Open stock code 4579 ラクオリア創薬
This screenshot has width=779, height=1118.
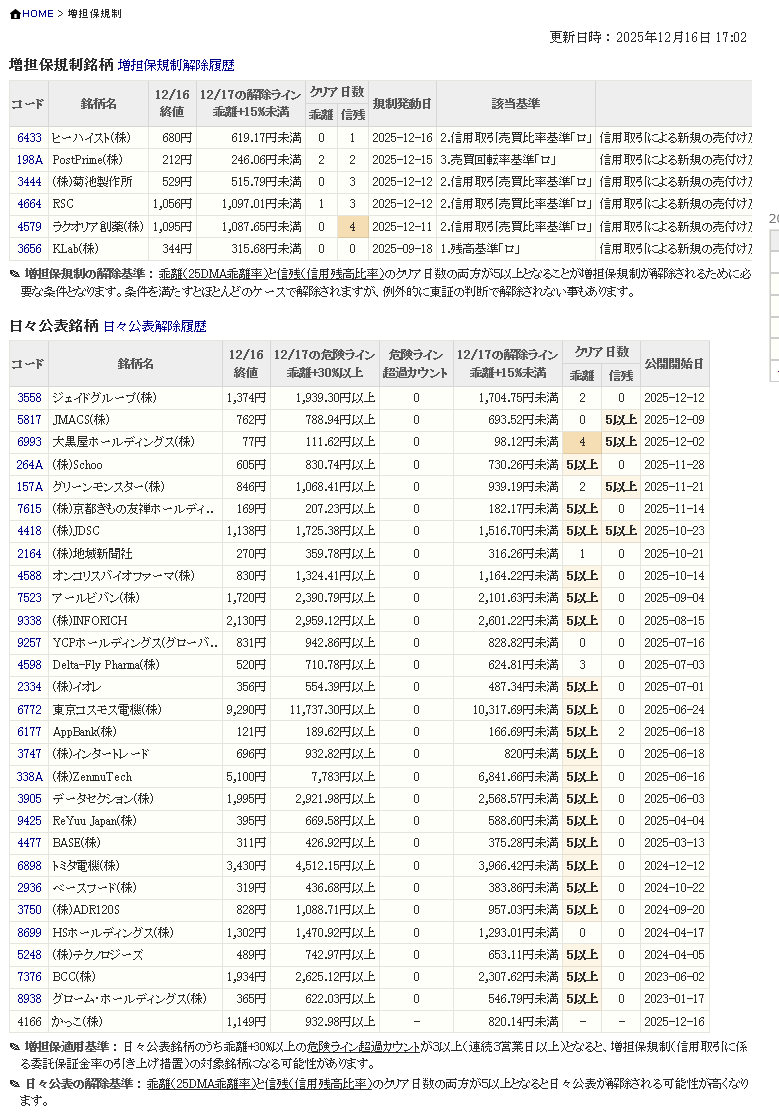(x=29, y=227)
